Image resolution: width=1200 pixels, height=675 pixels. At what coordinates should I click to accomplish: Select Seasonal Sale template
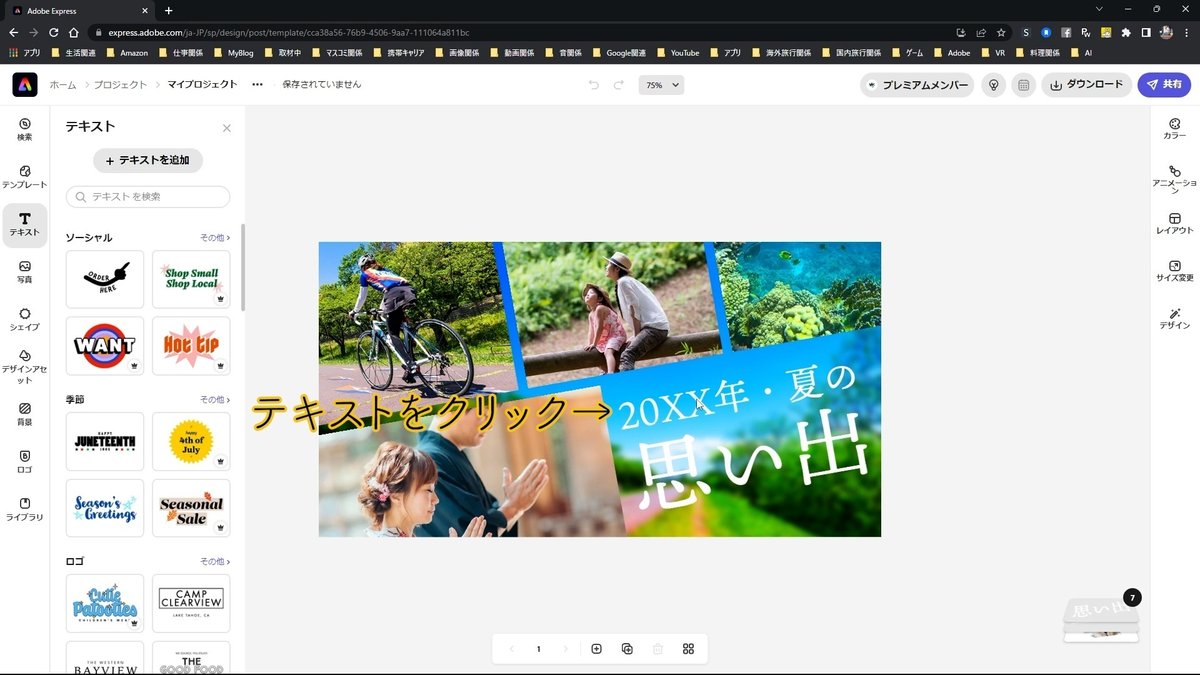pyautogui.click(x=191, y=508)
